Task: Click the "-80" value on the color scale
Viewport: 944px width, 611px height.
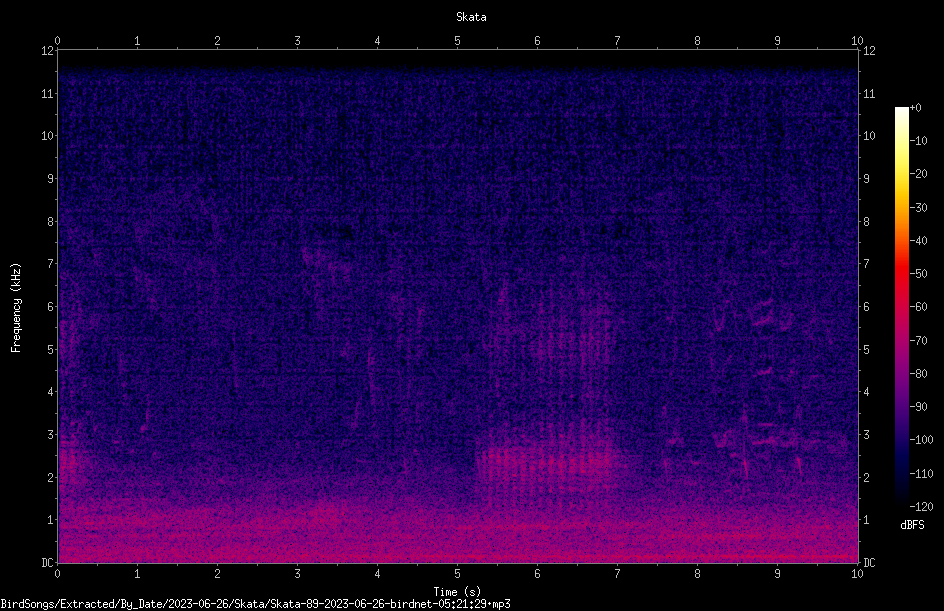Action: tap(918, 374)
